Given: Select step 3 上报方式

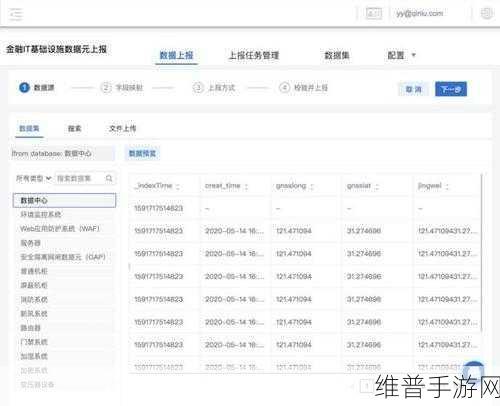Looking at the screenshot, I should click(x=214, y=88).
